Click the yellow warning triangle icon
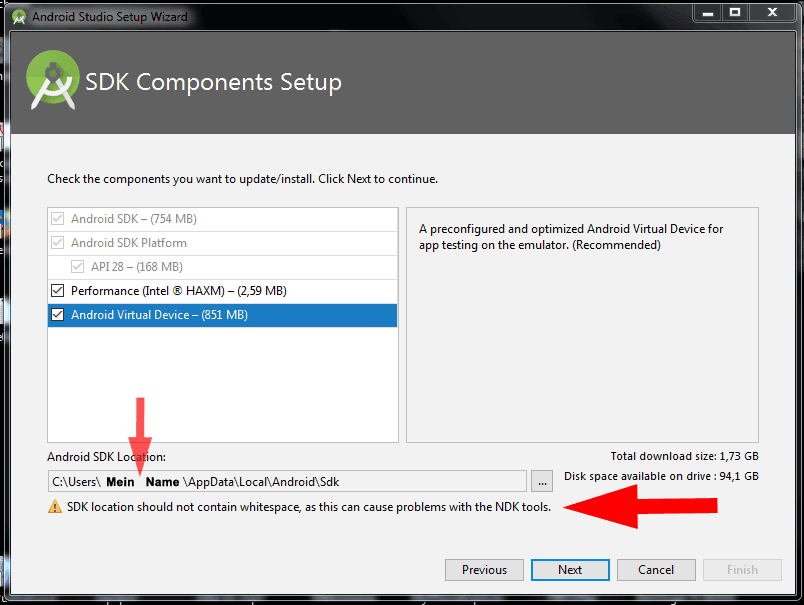 click(x=55, y=507)
